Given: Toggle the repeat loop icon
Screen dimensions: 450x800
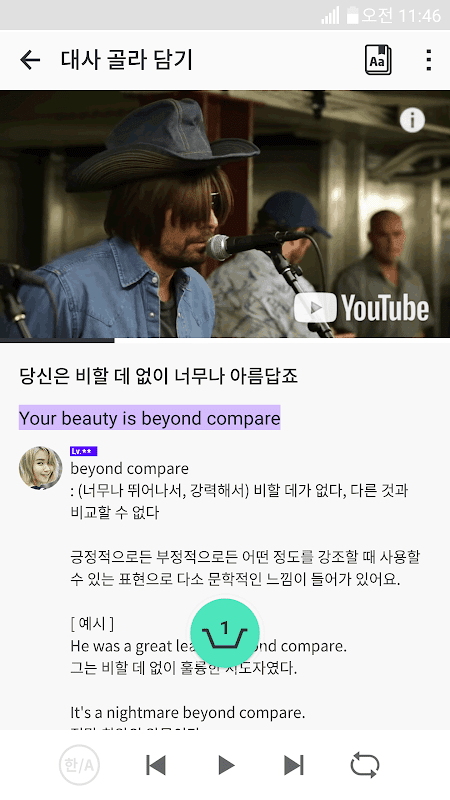Looking at the screenshot, I should click(365, 765).
